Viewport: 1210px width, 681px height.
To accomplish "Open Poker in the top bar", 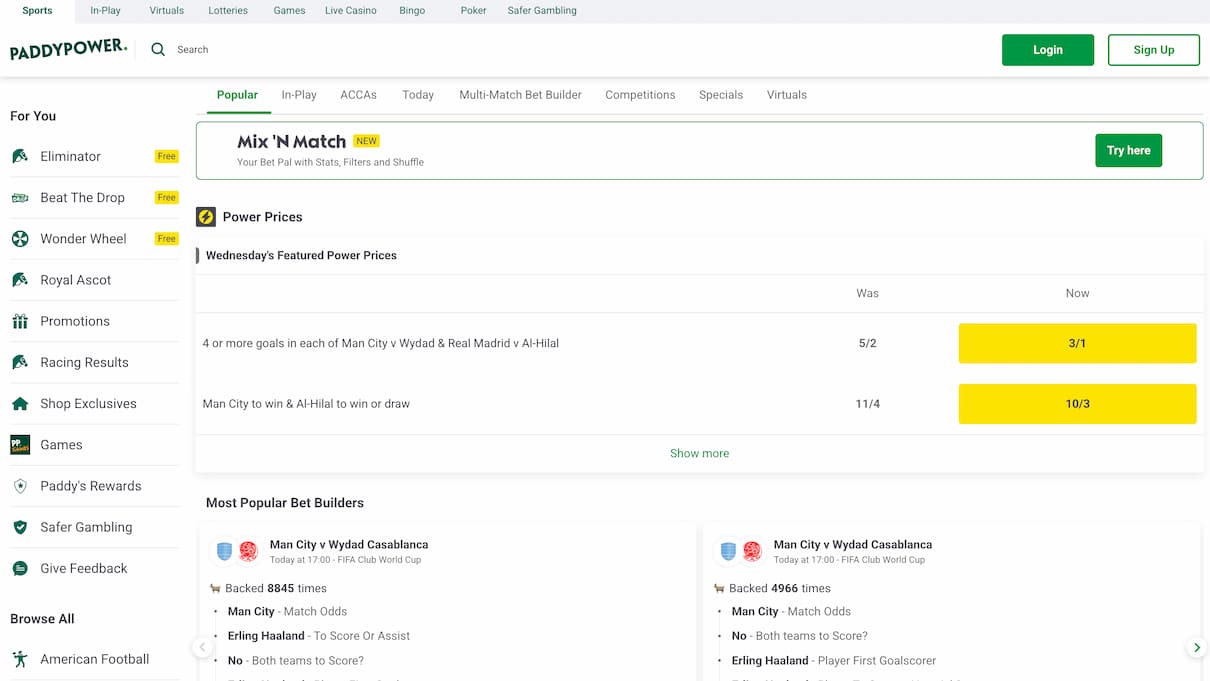I will [473, 11].
